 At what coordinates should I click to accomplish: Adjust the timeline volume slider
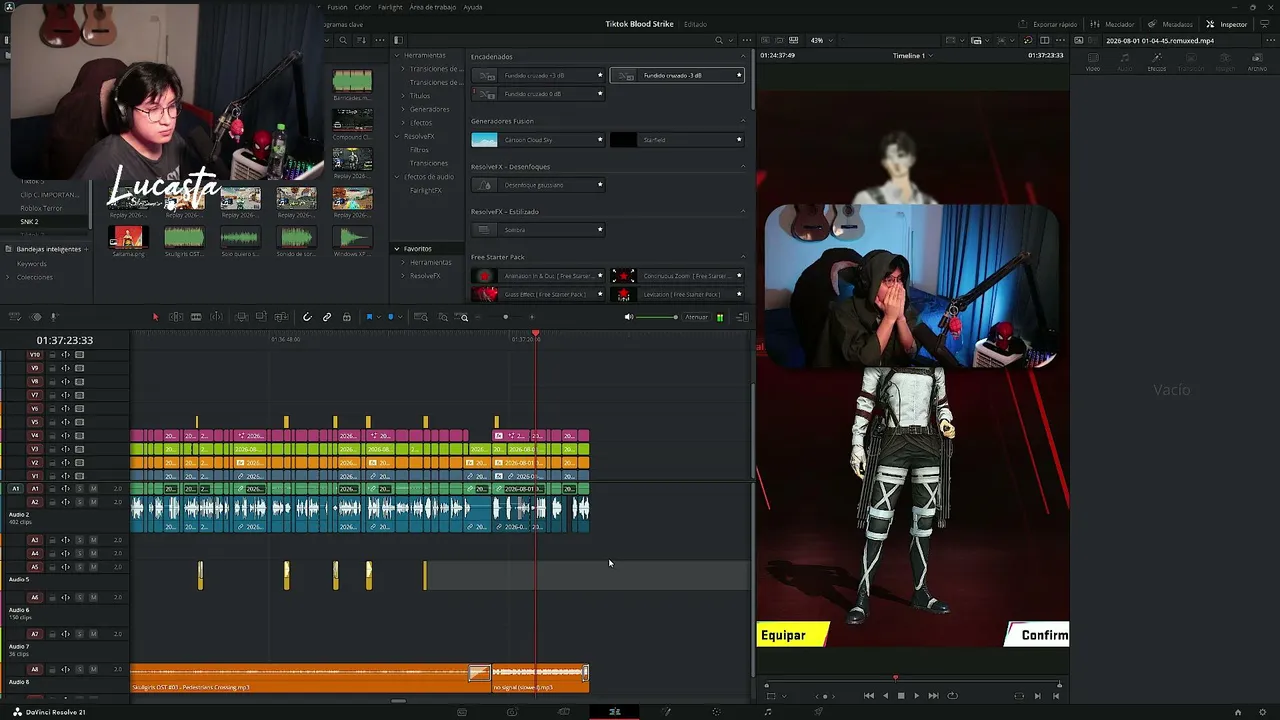(657, 317)
